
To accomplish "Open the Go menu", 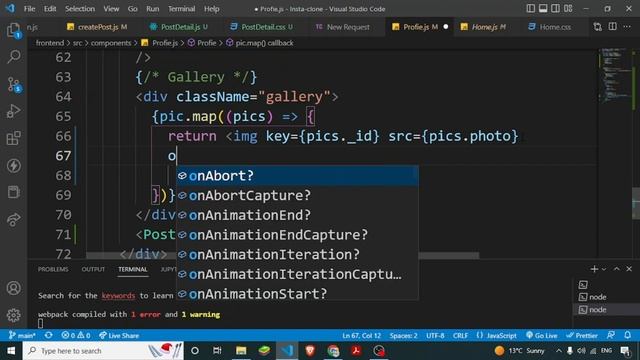I will tap(132, 9).
